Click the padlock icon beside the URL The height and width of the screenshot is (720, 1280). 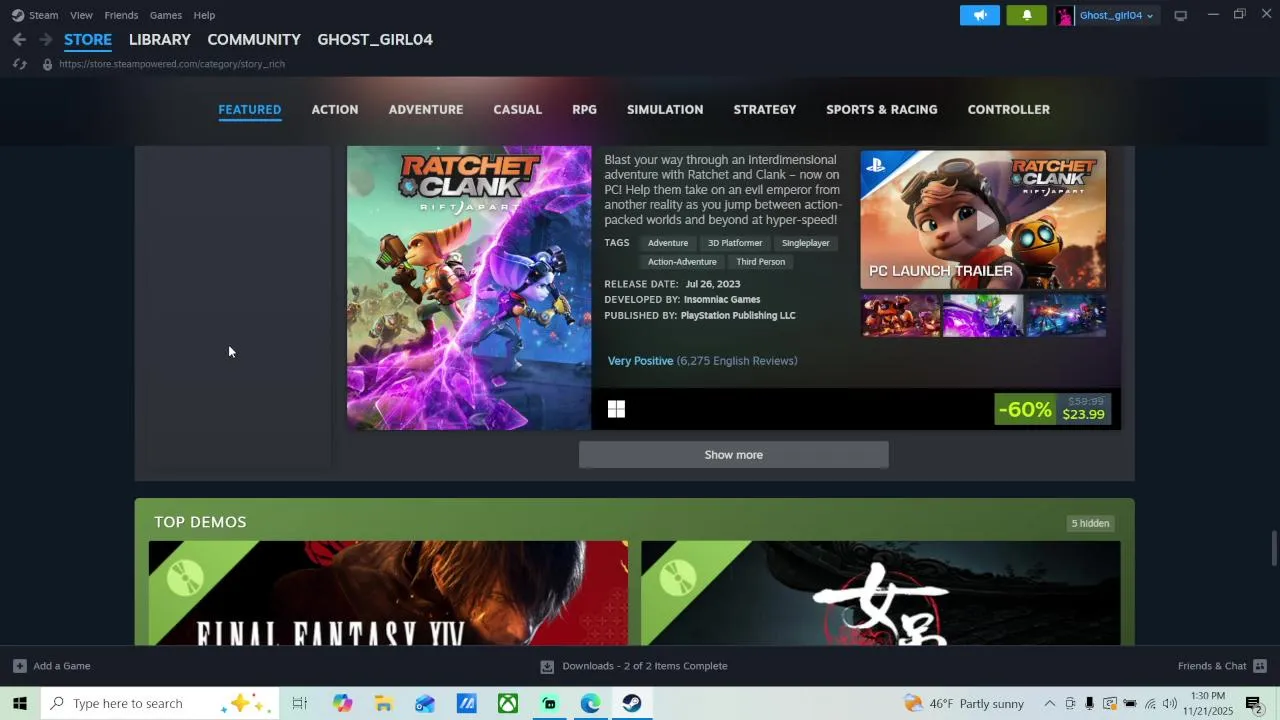tap(47, 64)
